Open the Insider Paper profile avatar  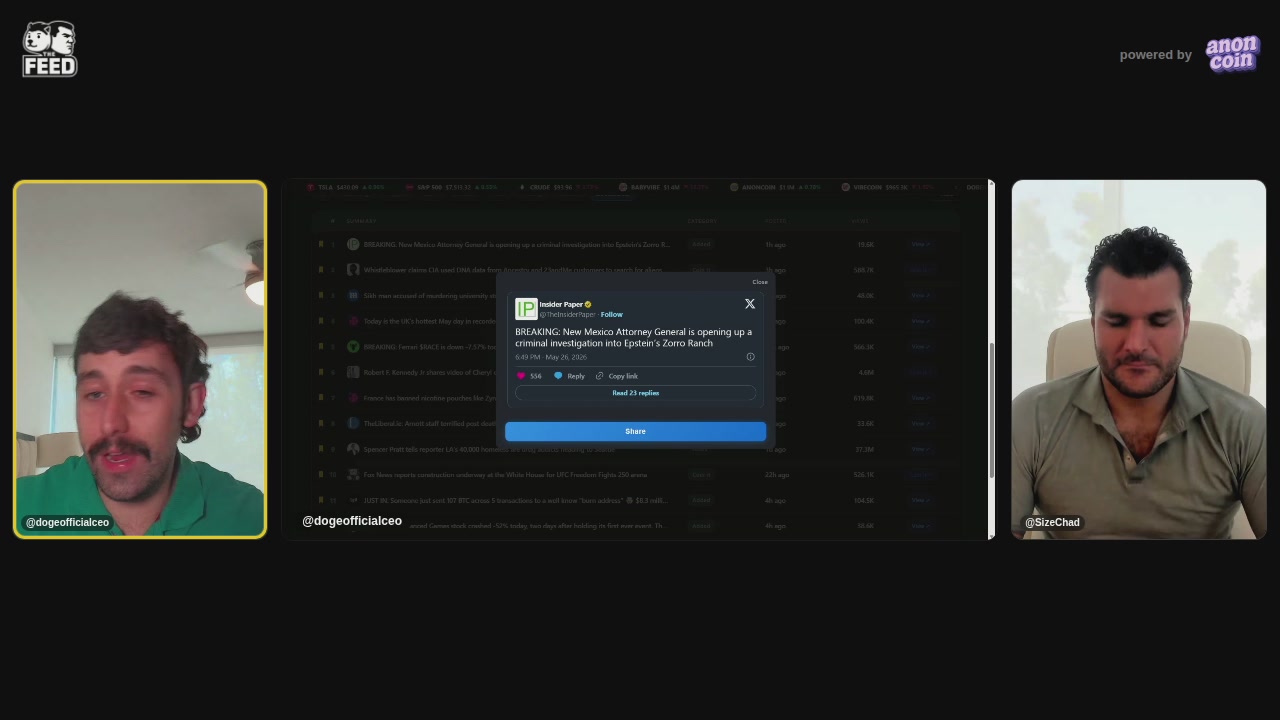526,308
